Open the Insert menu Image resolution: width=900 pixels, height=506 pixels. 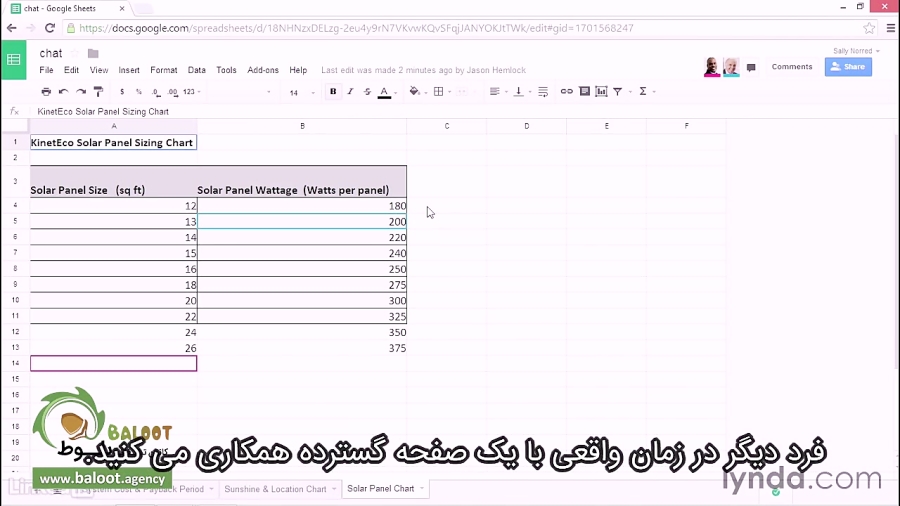(129, 70)
